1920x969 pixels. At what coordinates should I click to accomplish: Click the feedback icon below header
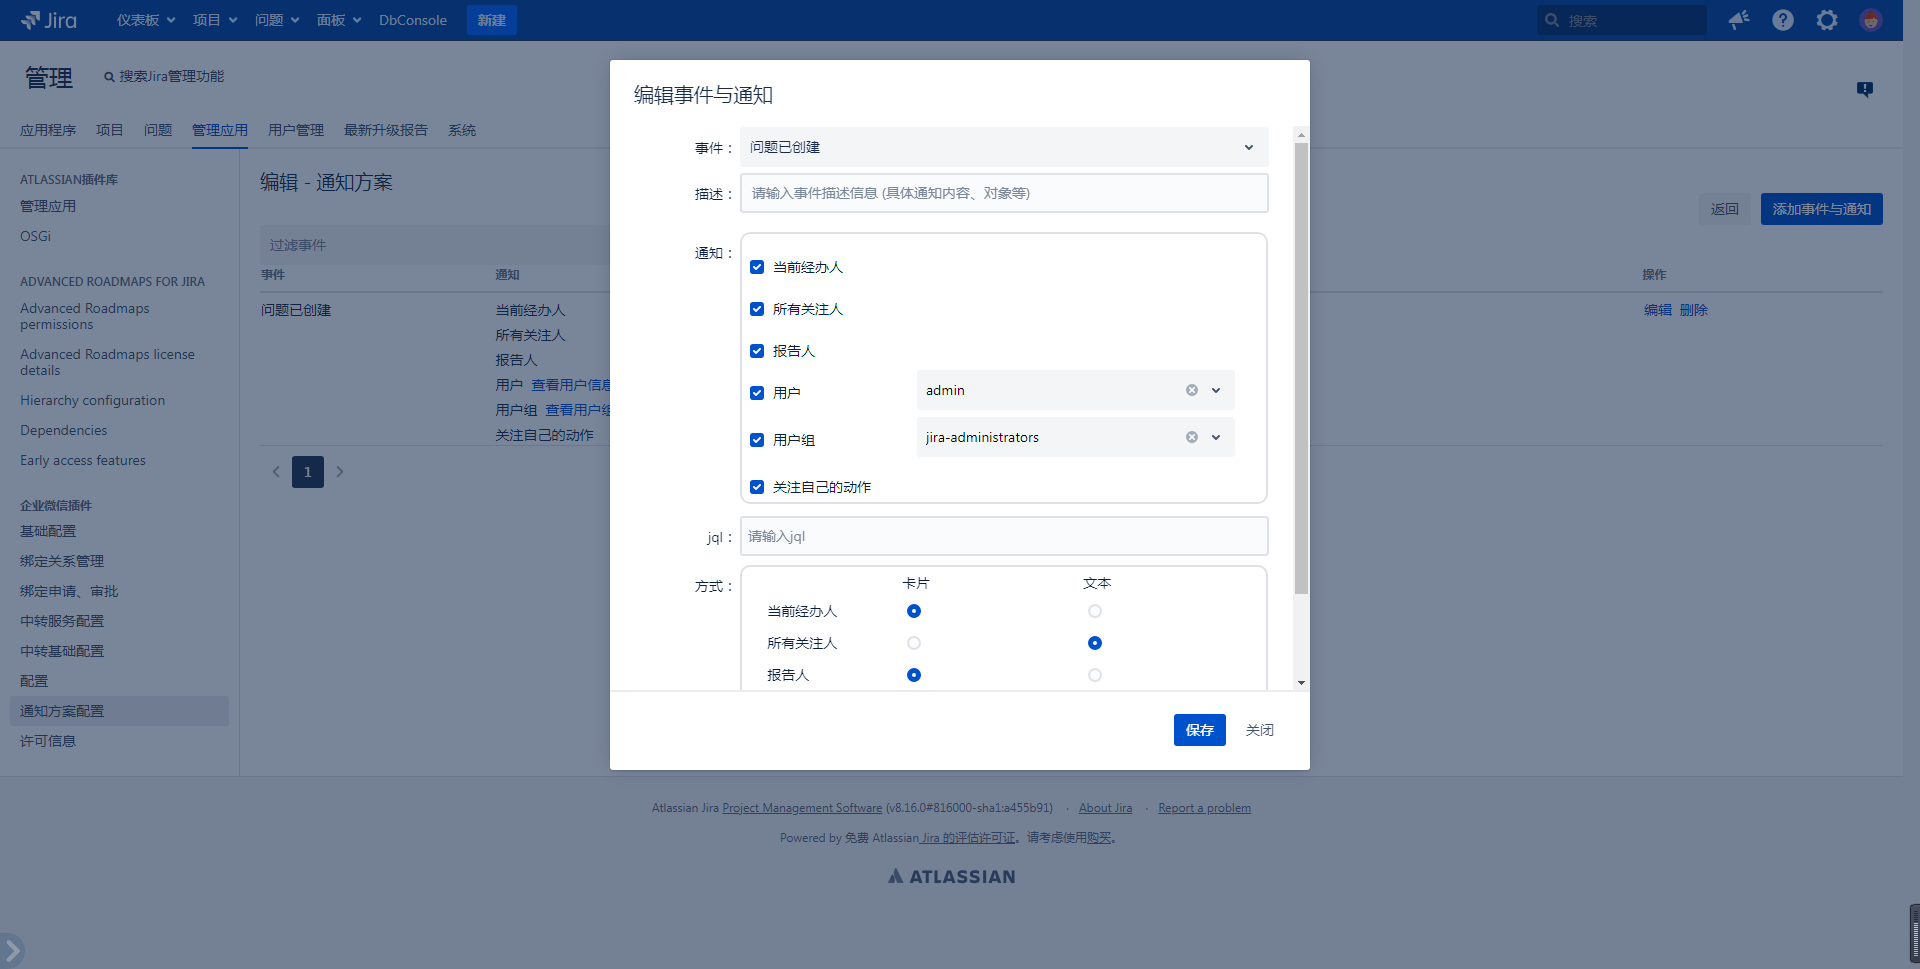pyautogui.click(x=1865, y=89)
